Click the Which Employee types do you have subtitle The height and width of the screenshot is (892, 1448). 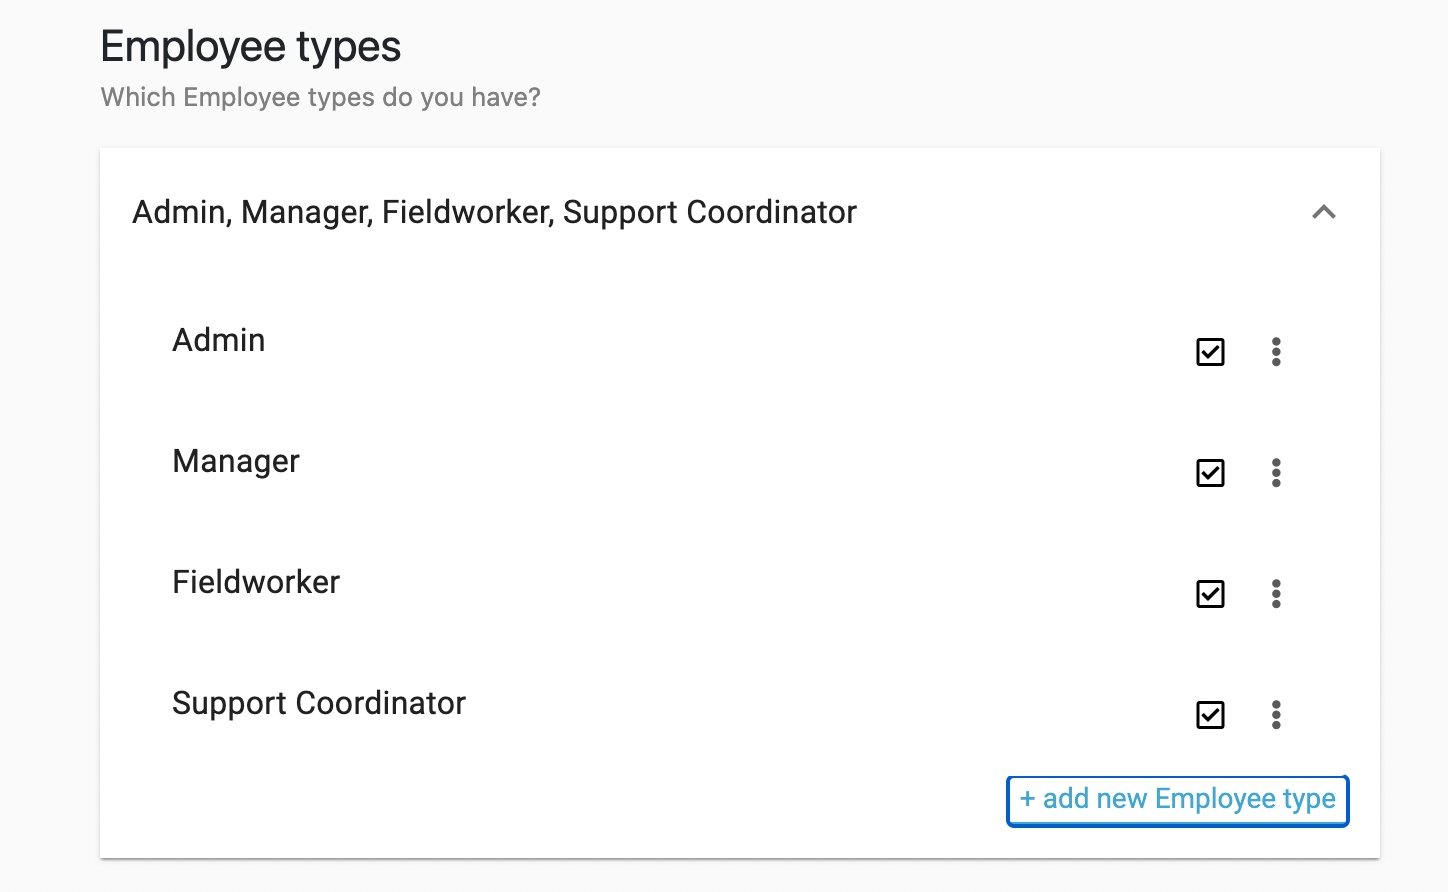pos(321,97)
